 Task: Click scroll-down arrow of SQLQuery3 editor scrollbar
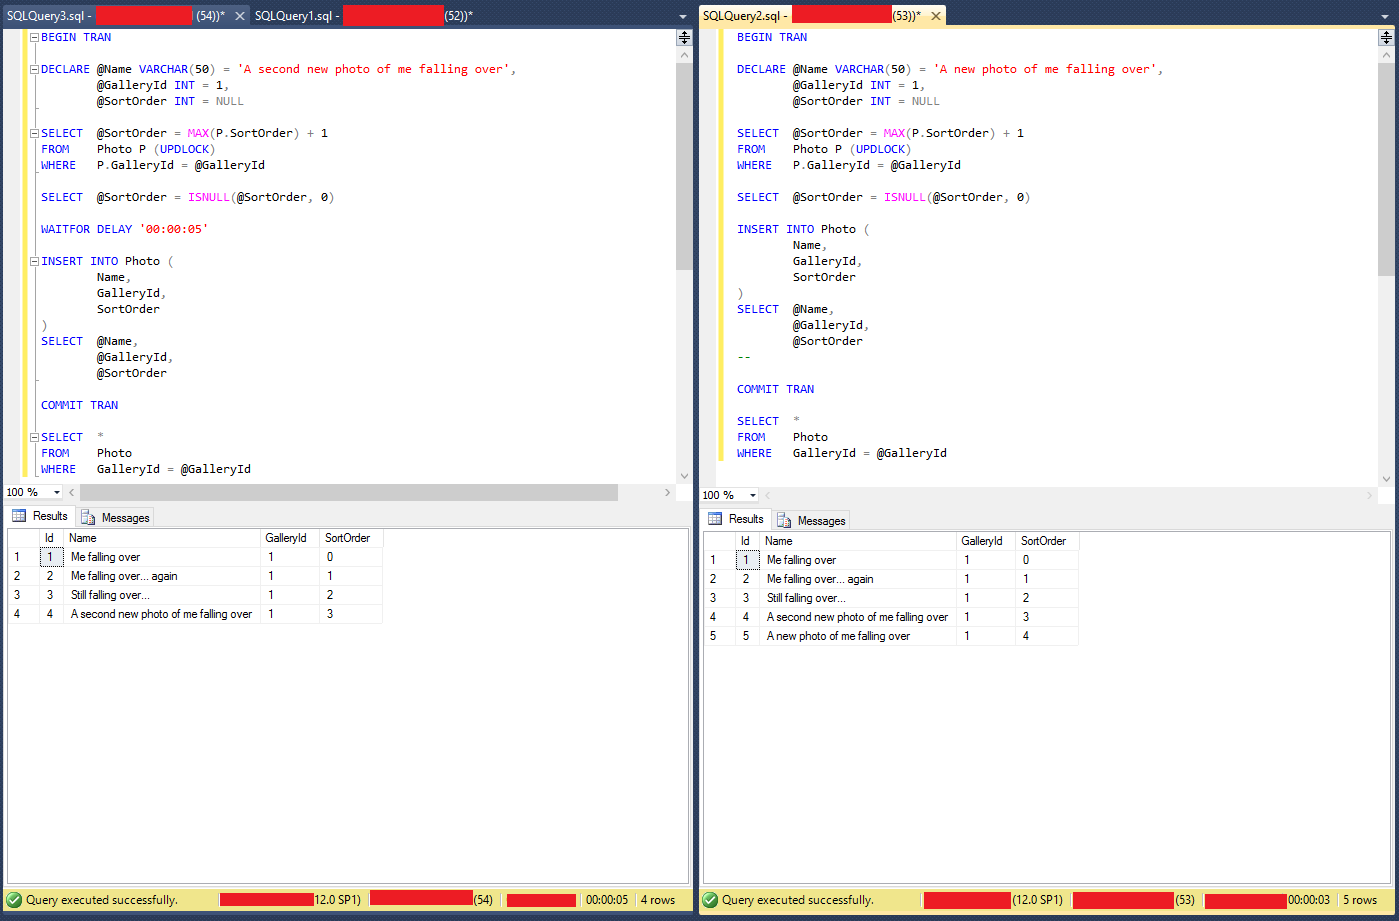(x=684, y=476)
